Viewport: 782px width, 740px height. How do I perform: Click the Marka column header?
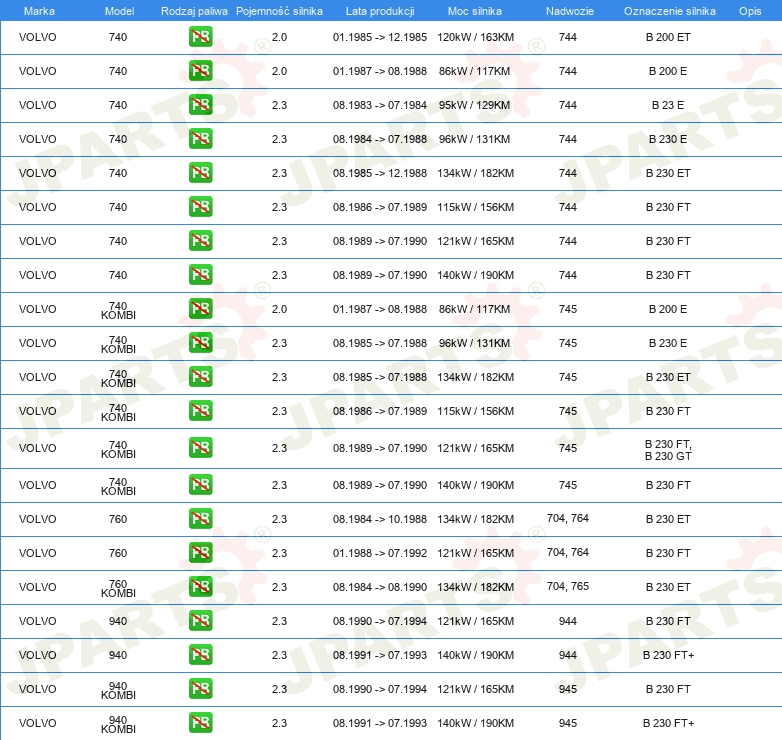[x=39, y=11]
